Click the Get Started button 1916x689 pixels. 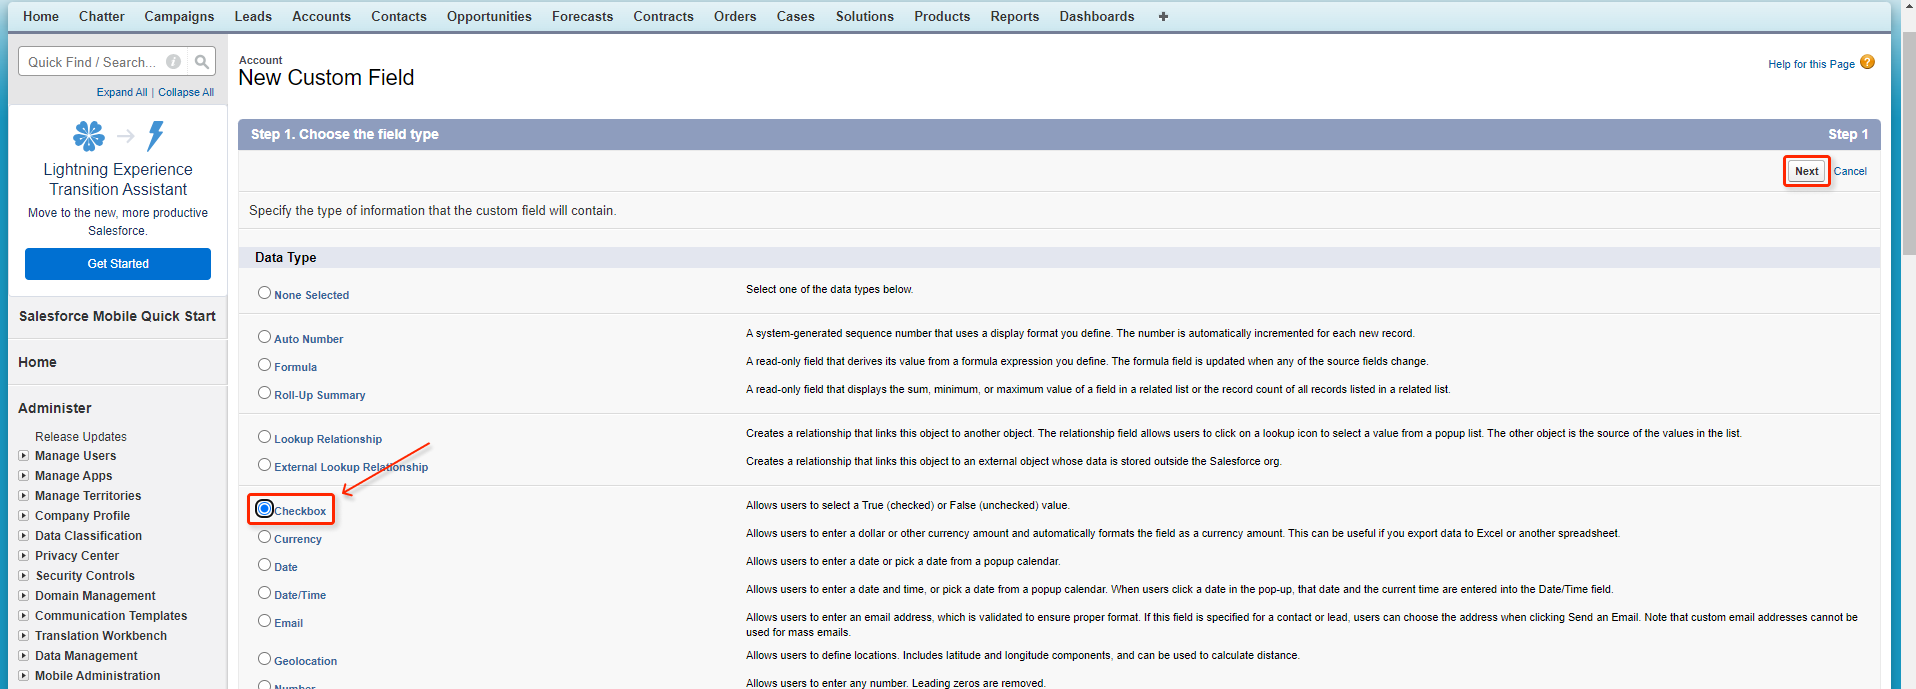point(118,264)
